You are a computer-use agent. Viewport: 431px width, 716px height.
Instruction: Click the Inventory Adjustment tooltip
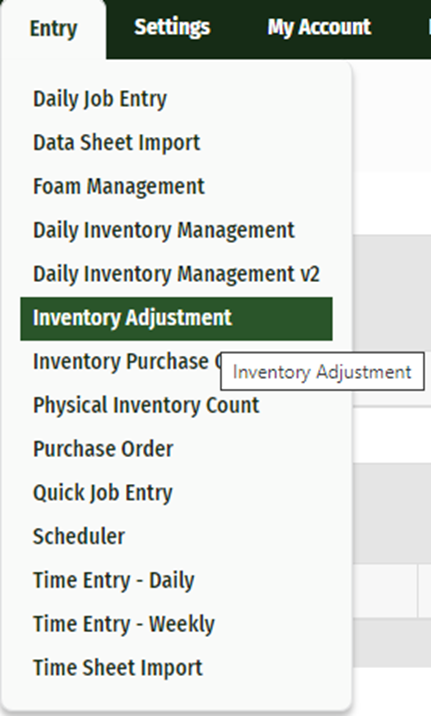point(322,372)
